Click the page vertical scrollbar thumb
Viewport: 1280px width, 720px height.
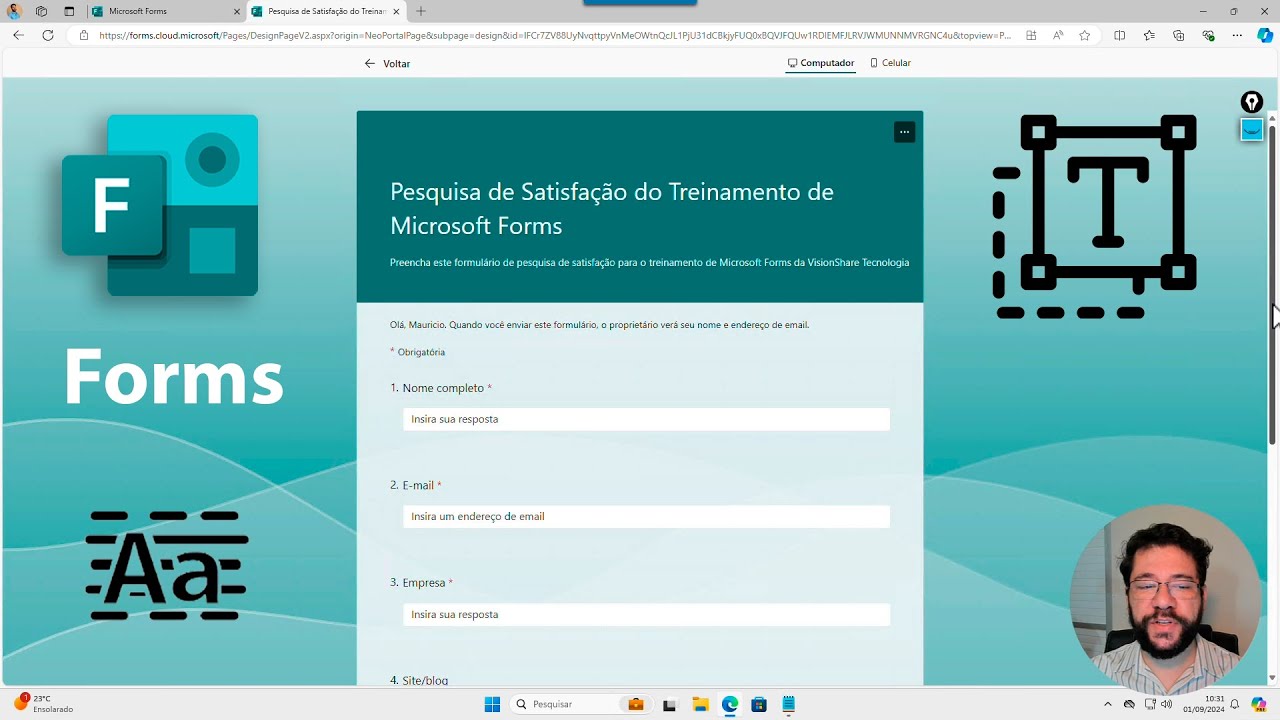pyautogui.click(x=1273, y=284)
